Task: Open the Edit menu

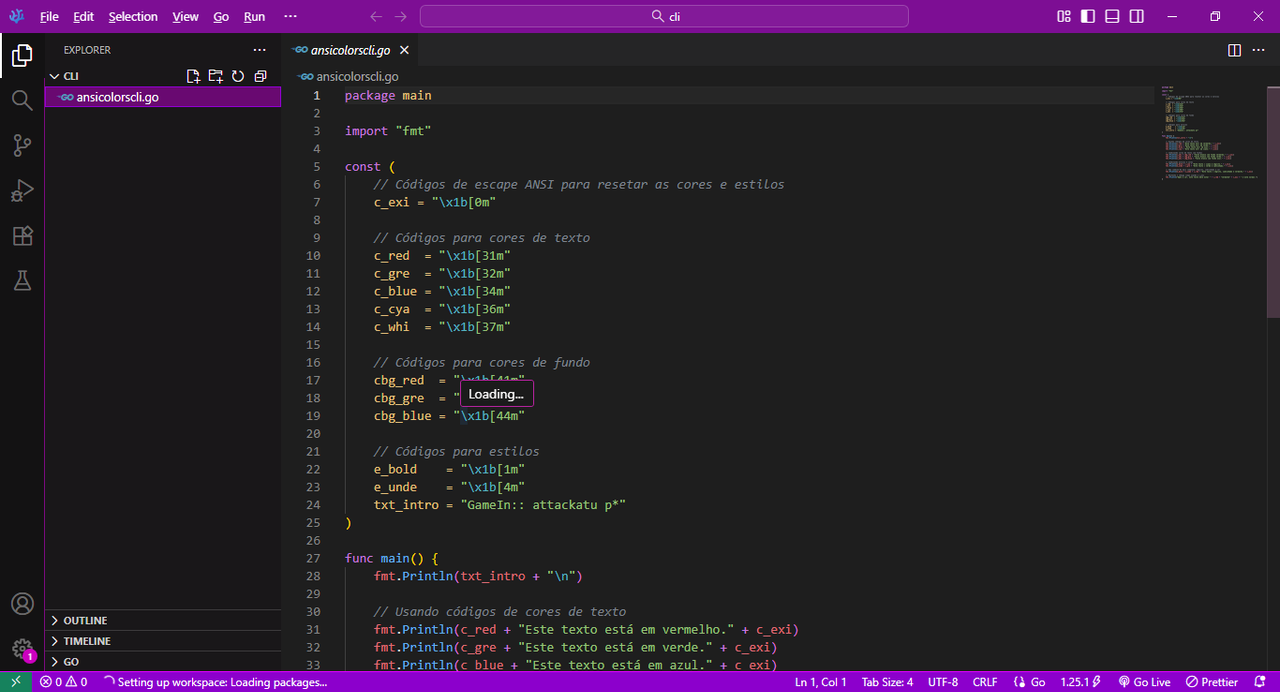Action: tap(84, 17)
